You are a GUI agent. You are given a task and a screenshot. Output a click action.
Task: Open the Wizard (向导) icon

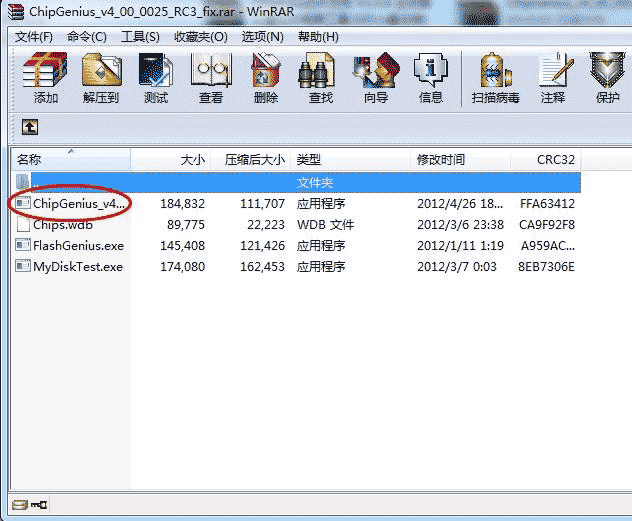[x=376, y=70]
